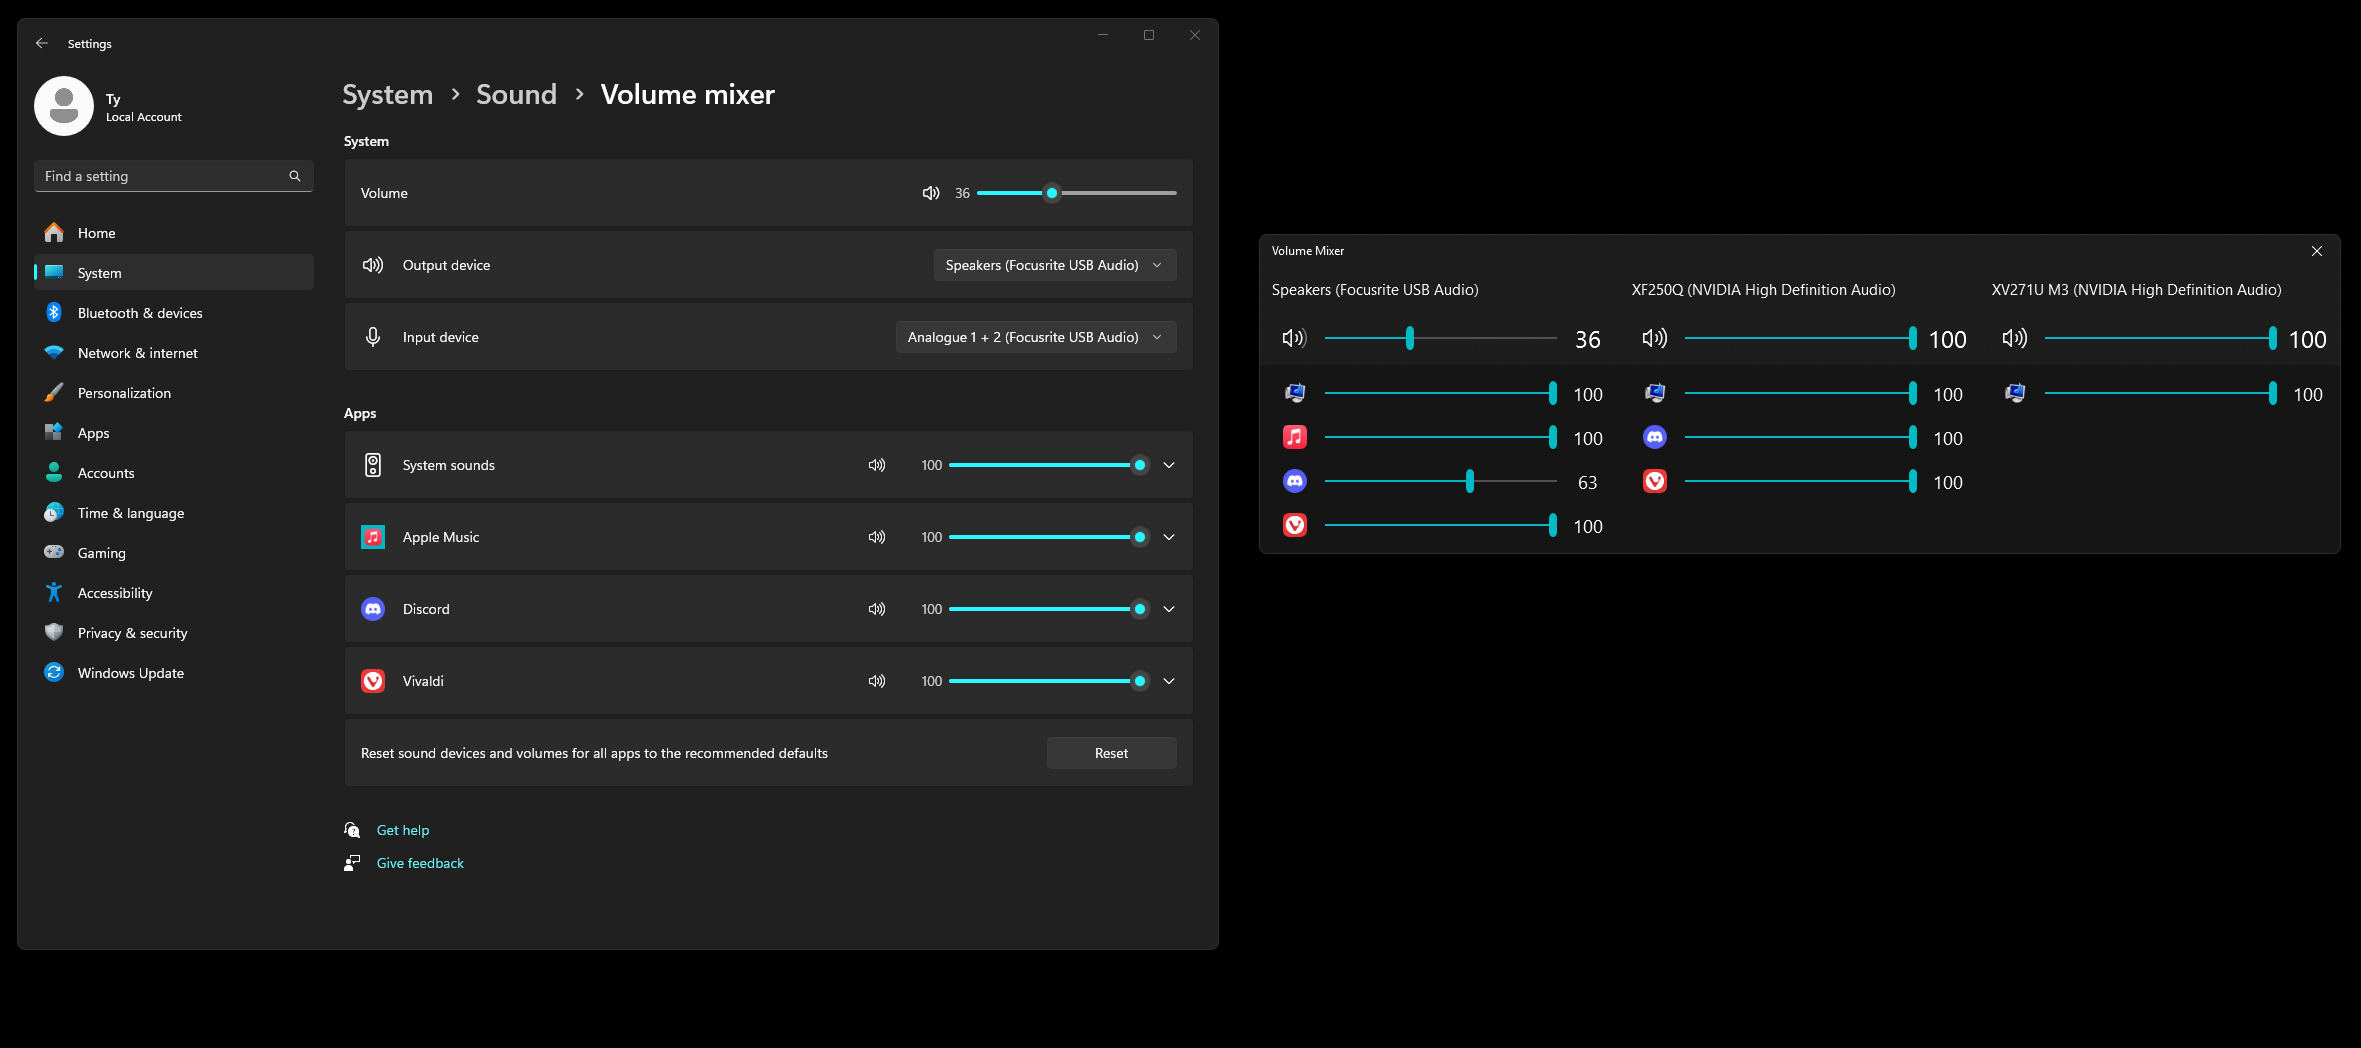Navigate to System breadcrumb
The width and height of the screenshot is (2361, 1048).
click(x=388, y=94)
